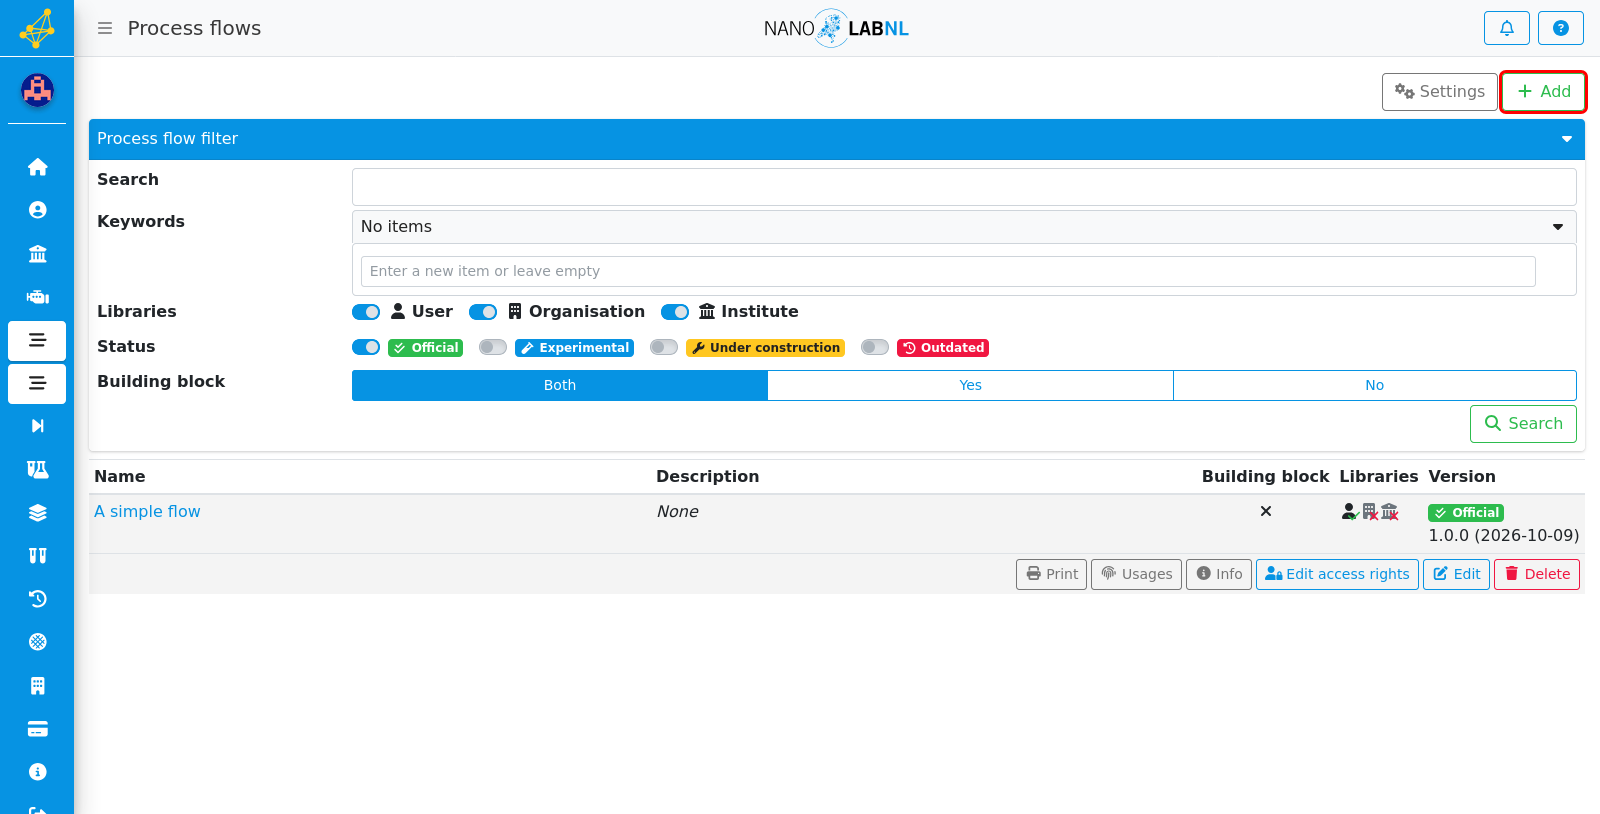This screenshot has width=1600, height=814.
Task: Click Edit access rights button
Action: [1337, 574]
